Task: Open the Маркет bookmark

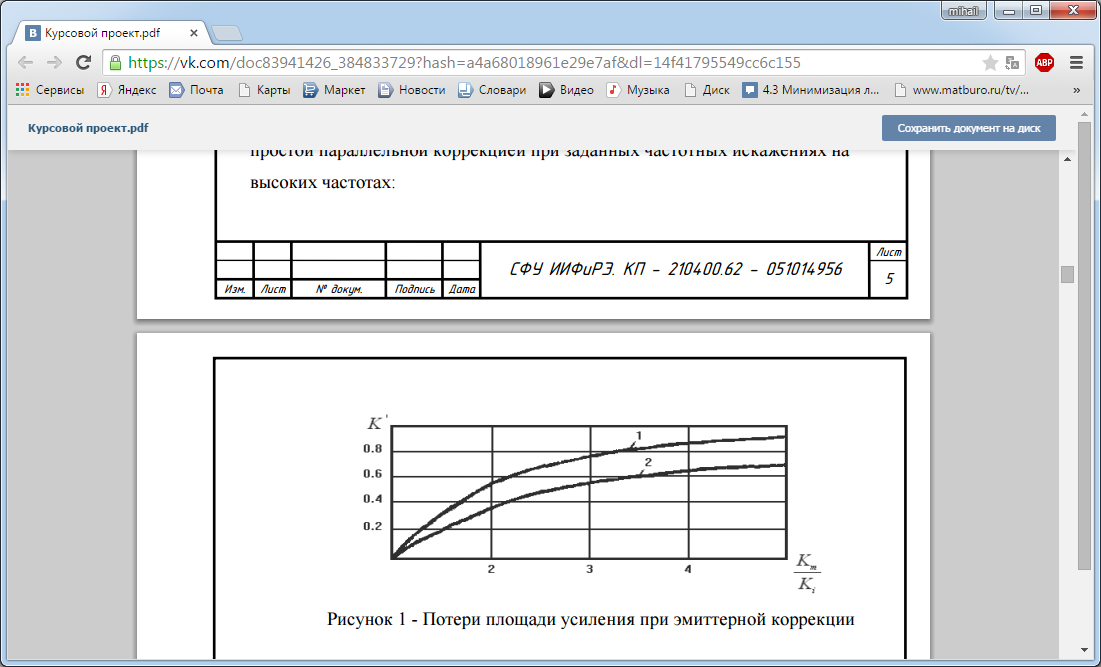Action: point(334,90)
